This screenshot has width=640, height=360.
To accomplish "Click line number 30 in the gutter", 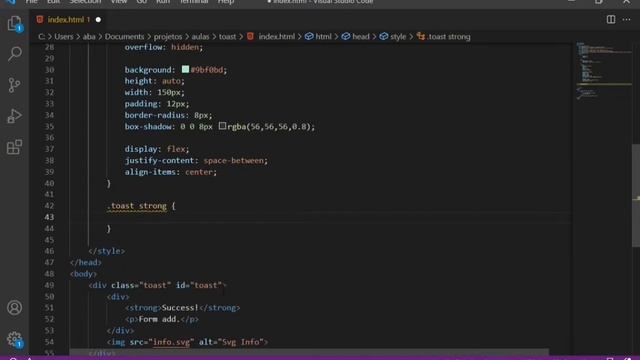I will (49, 70).
